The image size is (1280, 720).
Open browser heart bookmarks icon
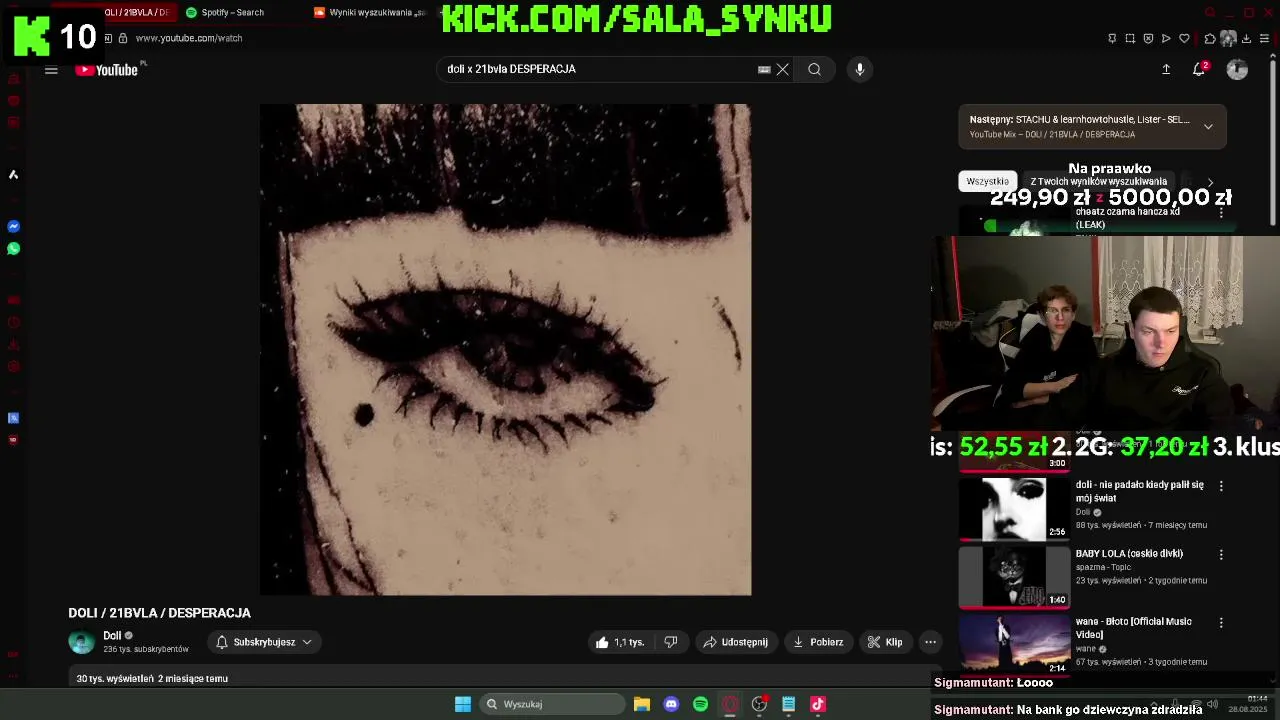coord(1184,38)
